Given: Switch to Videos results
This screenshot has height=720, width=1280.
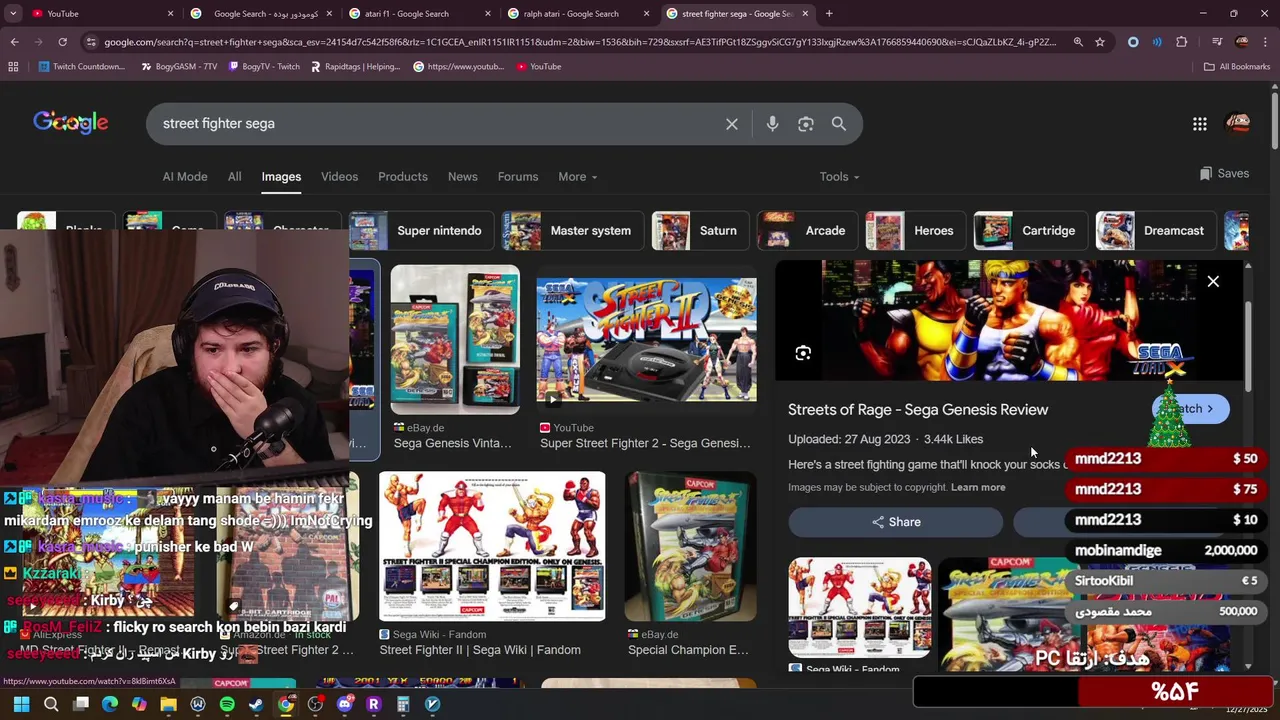Looking at the screenshot, I should pos(339,177).
